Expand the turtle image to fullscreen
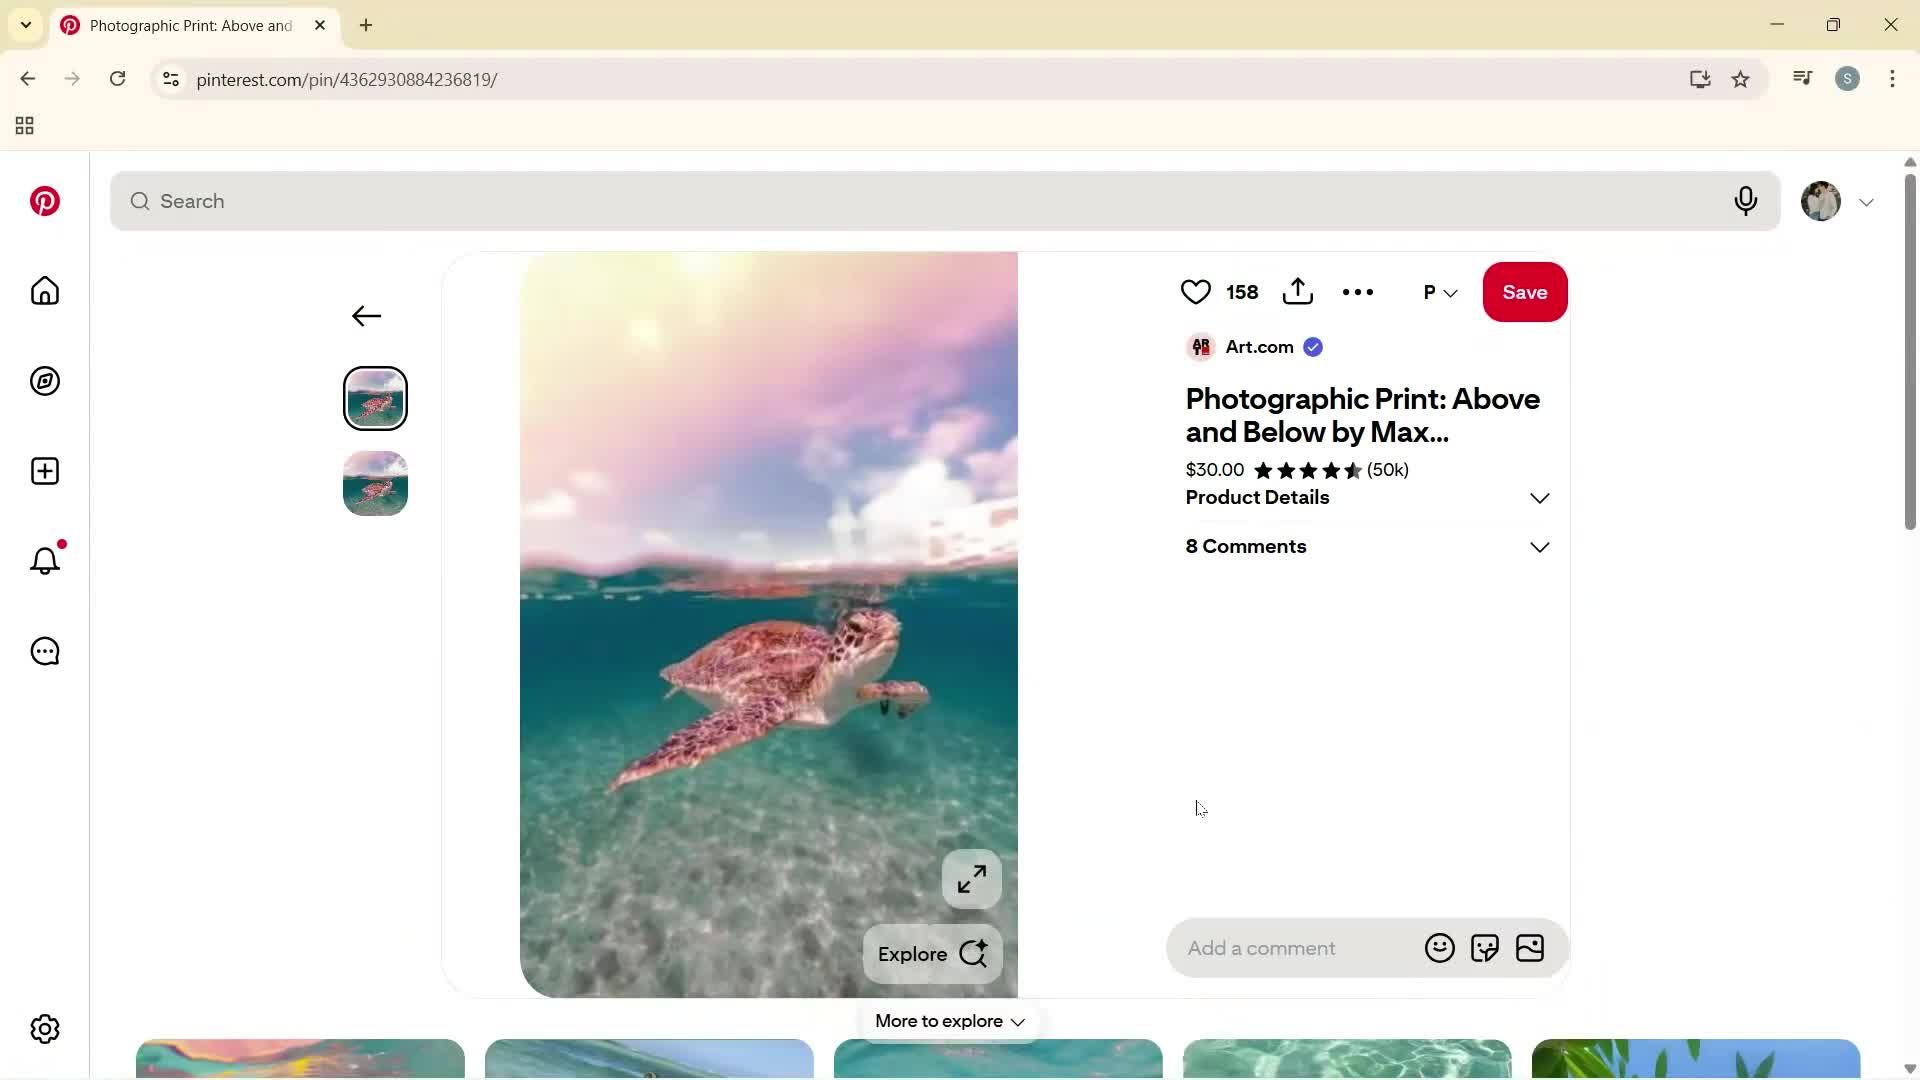The image size is (1920, 1080). pos(971,878)
